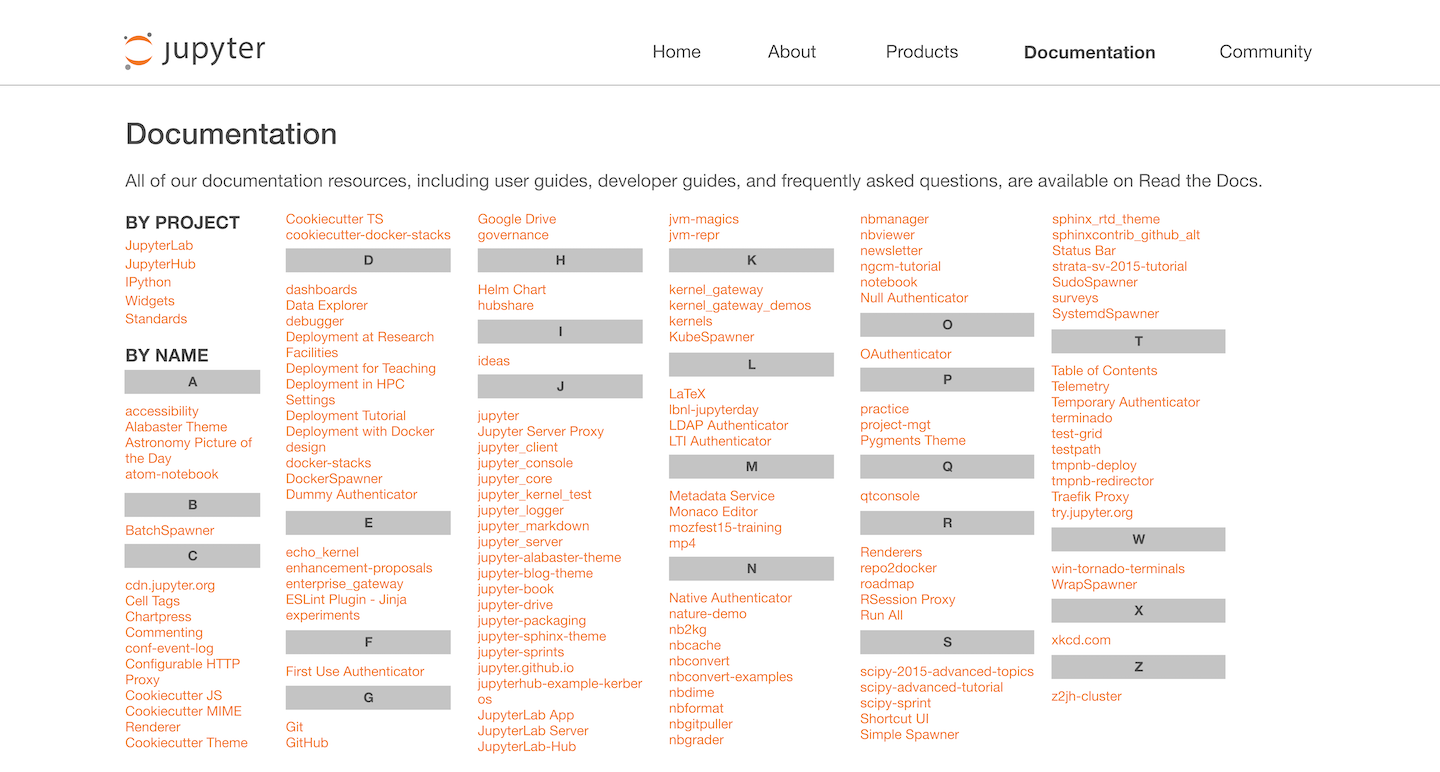Open the governance link
Image resolution: width=1440 pixels, height=772 pixels.
pyautogui.click(x=513, y=235)
